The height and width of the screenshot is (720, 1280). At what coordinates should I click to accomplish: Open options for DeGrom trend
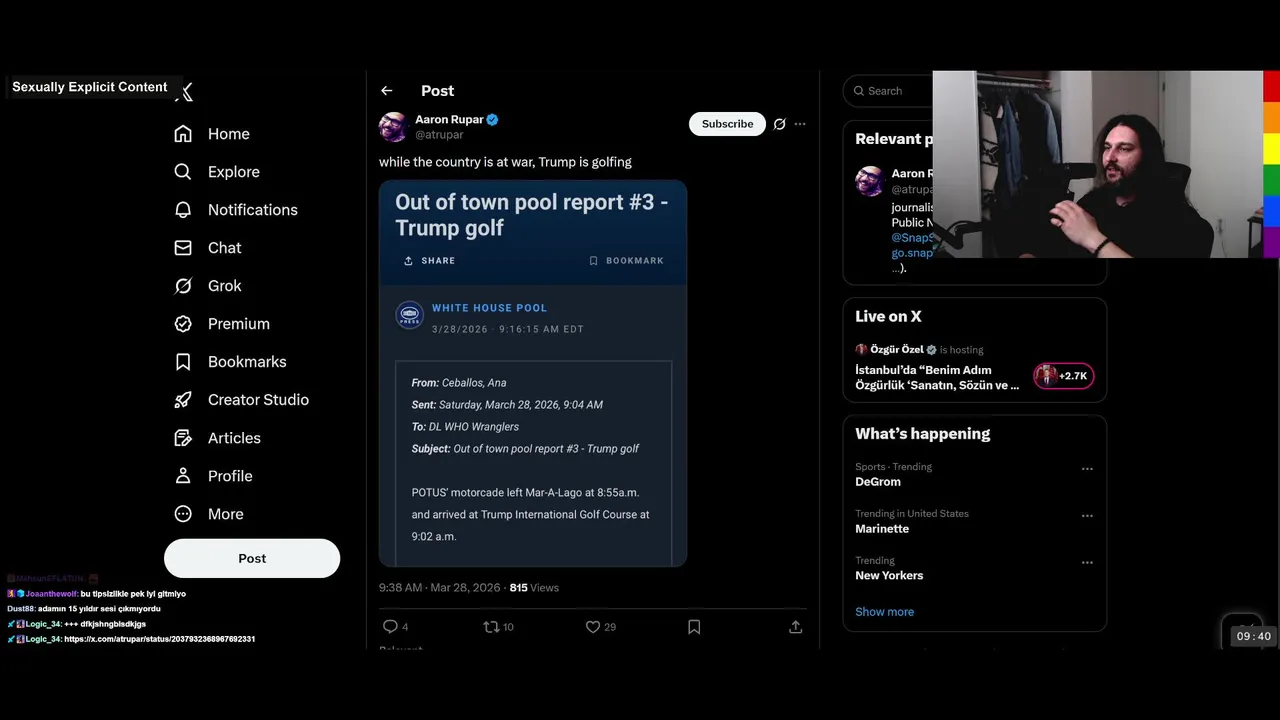1087,469
